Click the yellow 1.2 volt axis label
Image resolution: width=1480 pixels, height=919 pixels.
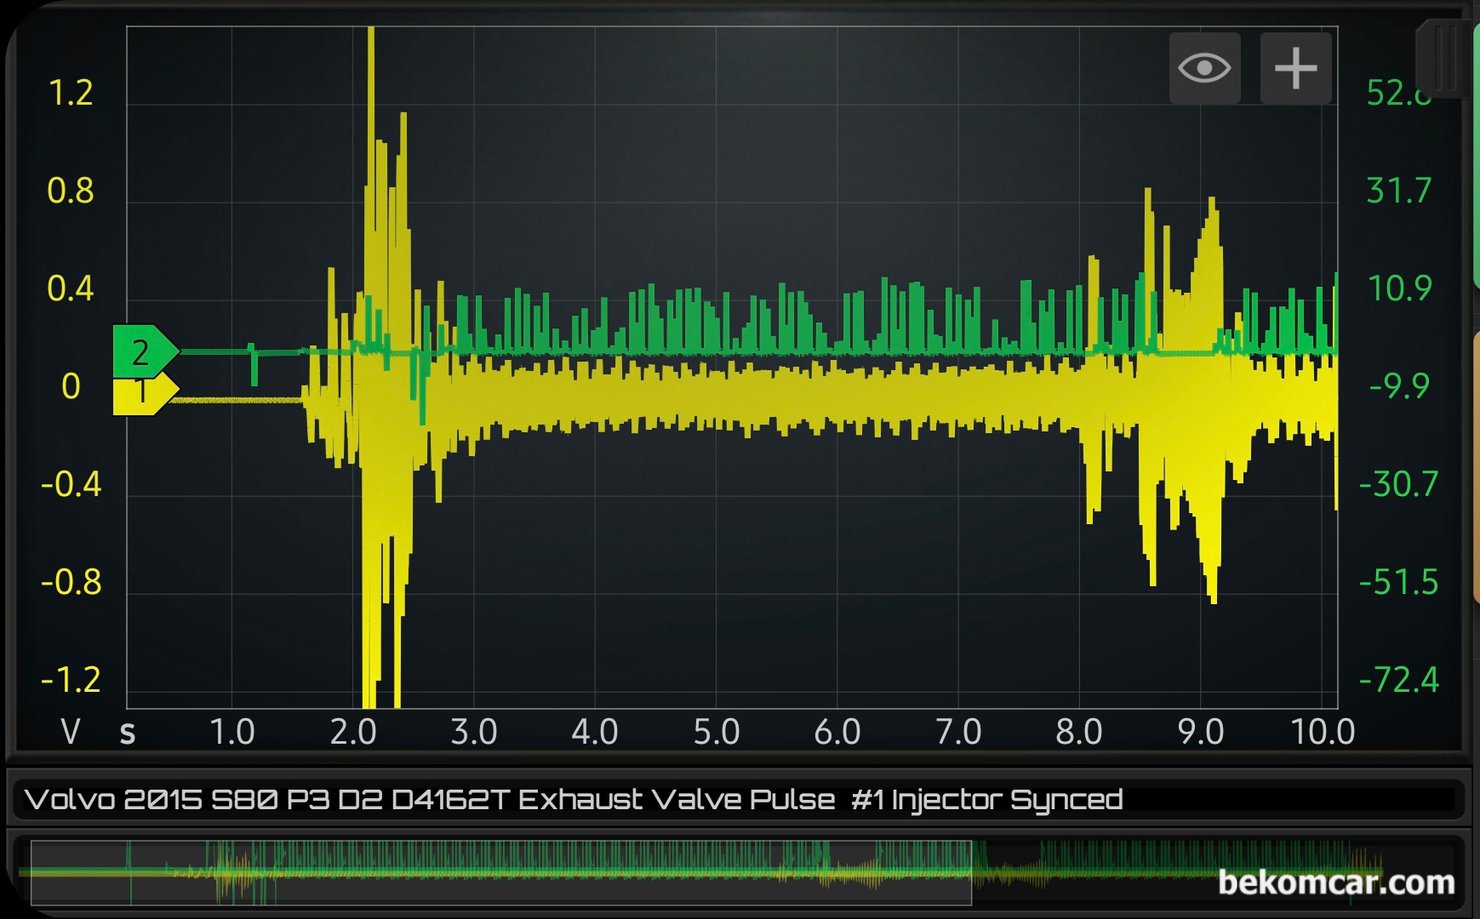[x=70, y=93]
